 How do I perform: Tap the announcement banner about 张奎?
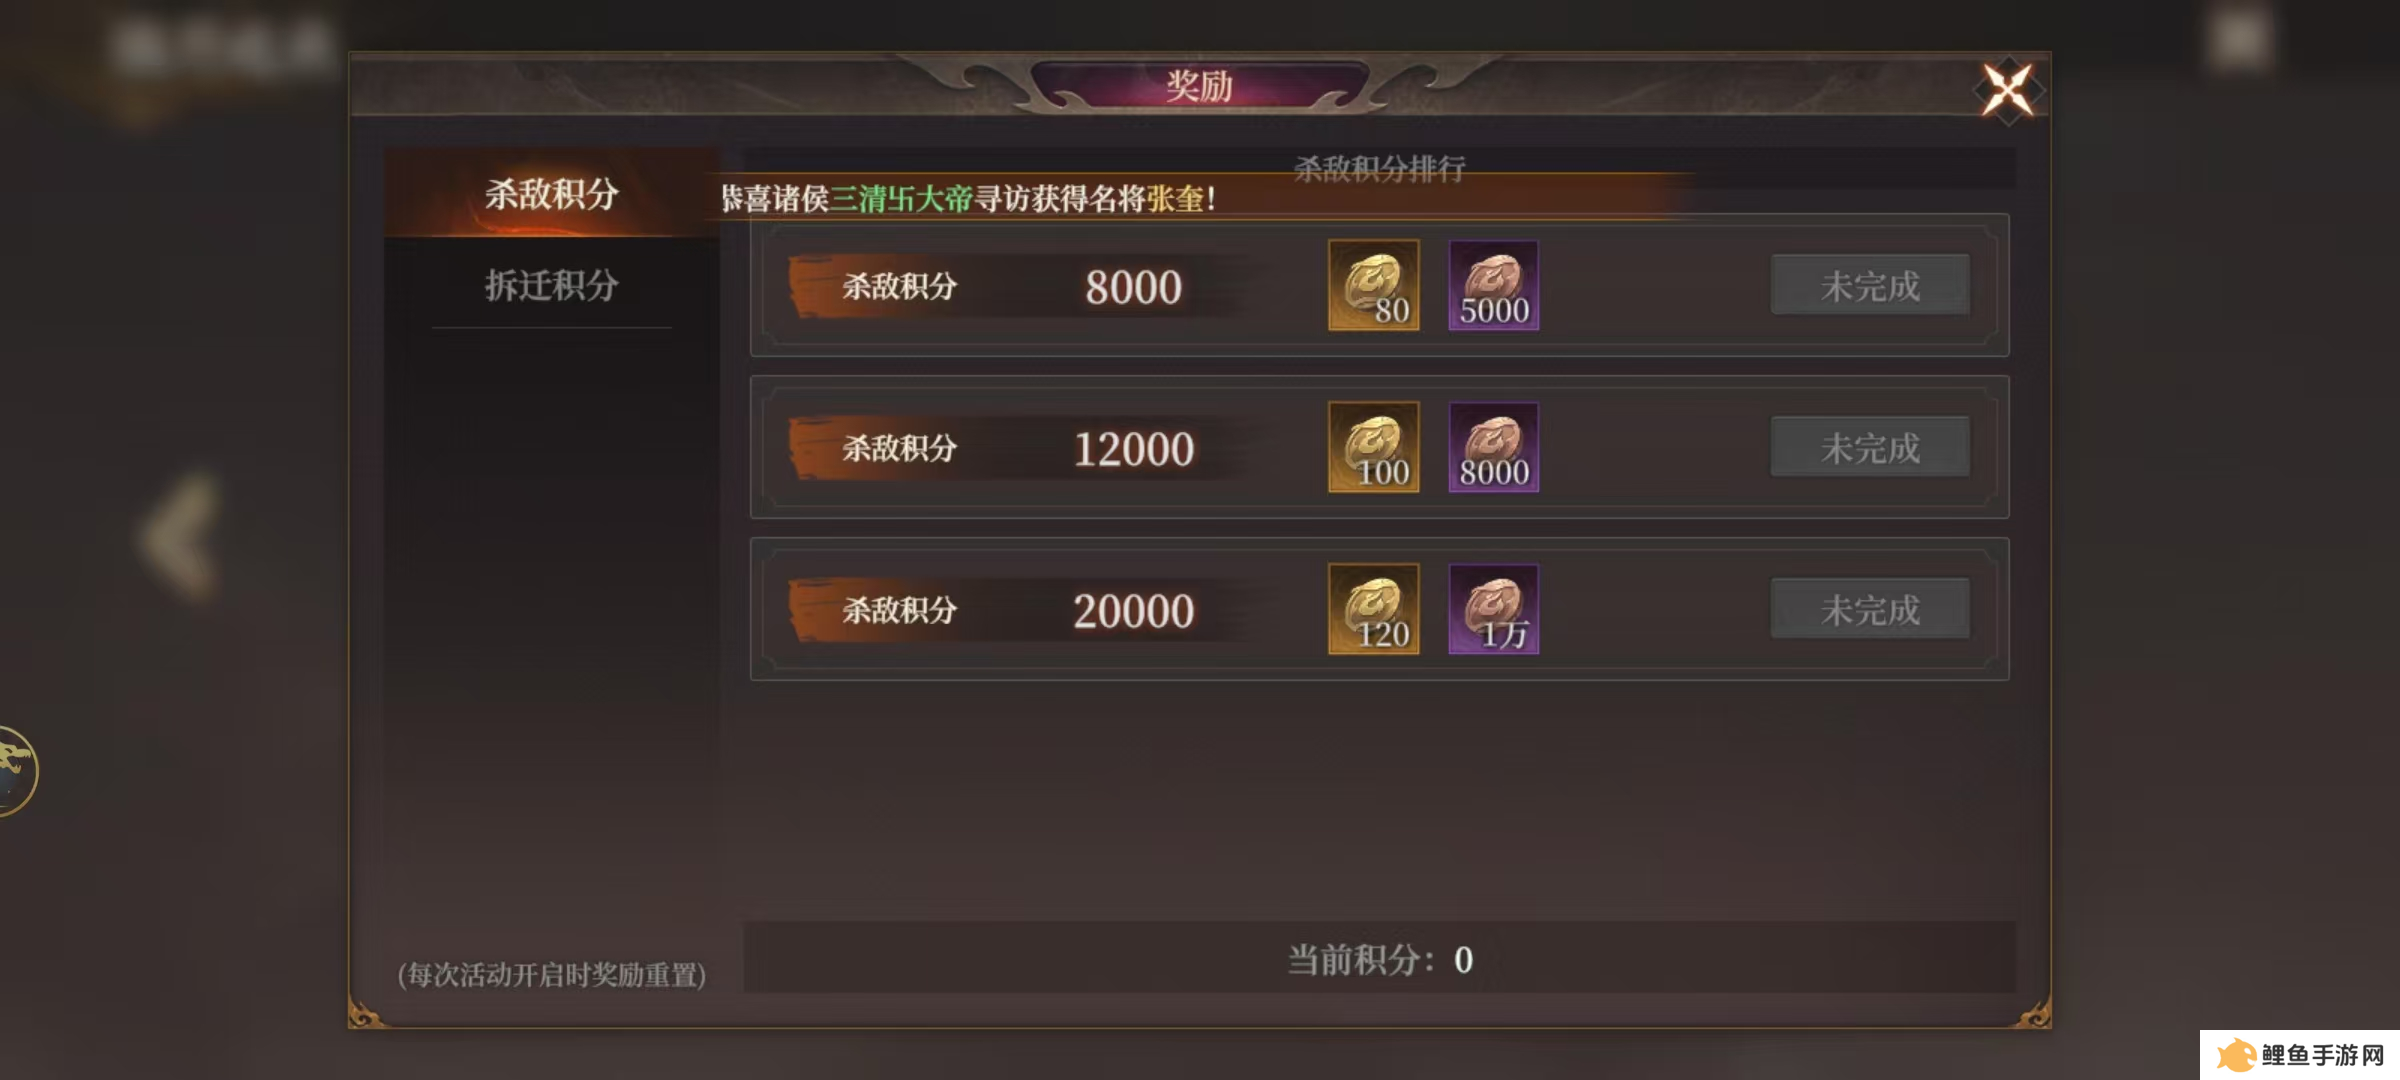click(968, 198)
